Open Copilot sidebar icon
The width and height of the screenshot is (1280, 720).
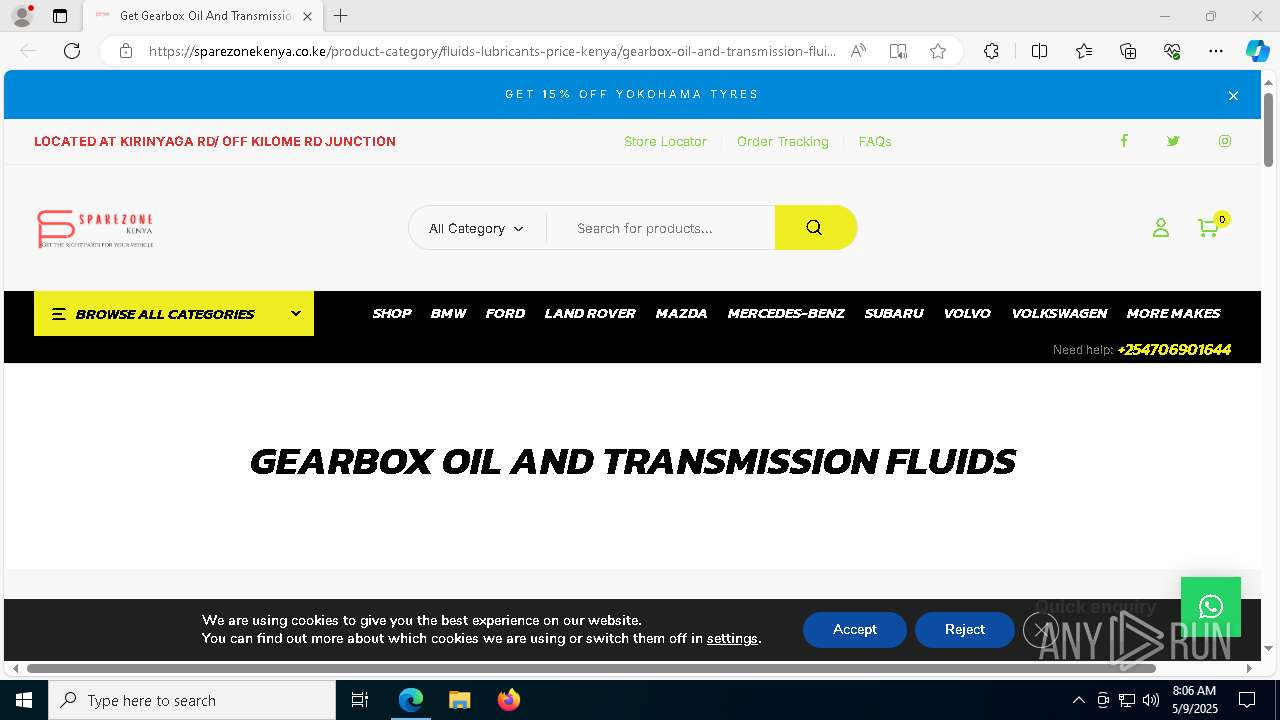(1257, 51)
